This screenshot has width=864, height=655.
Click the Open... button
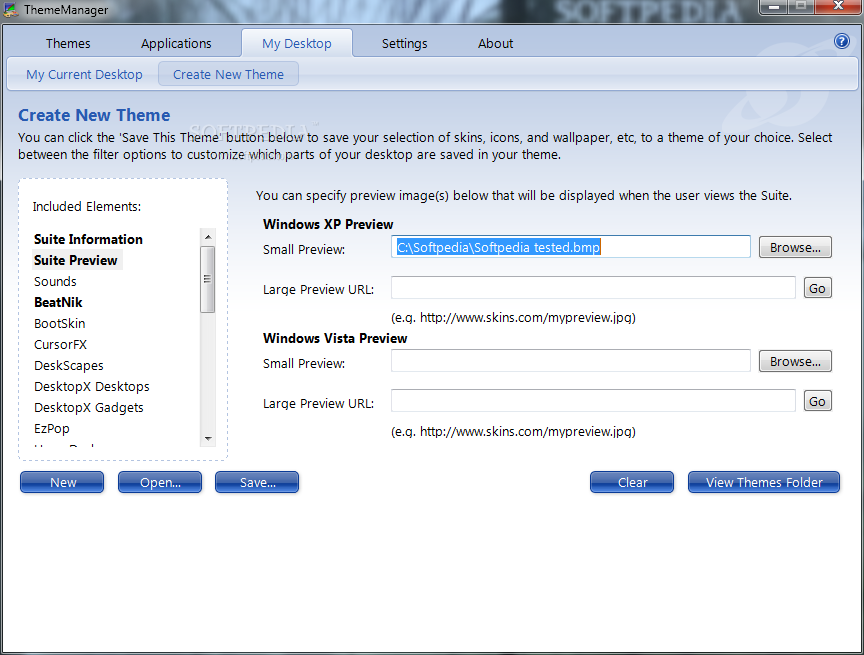160,482
